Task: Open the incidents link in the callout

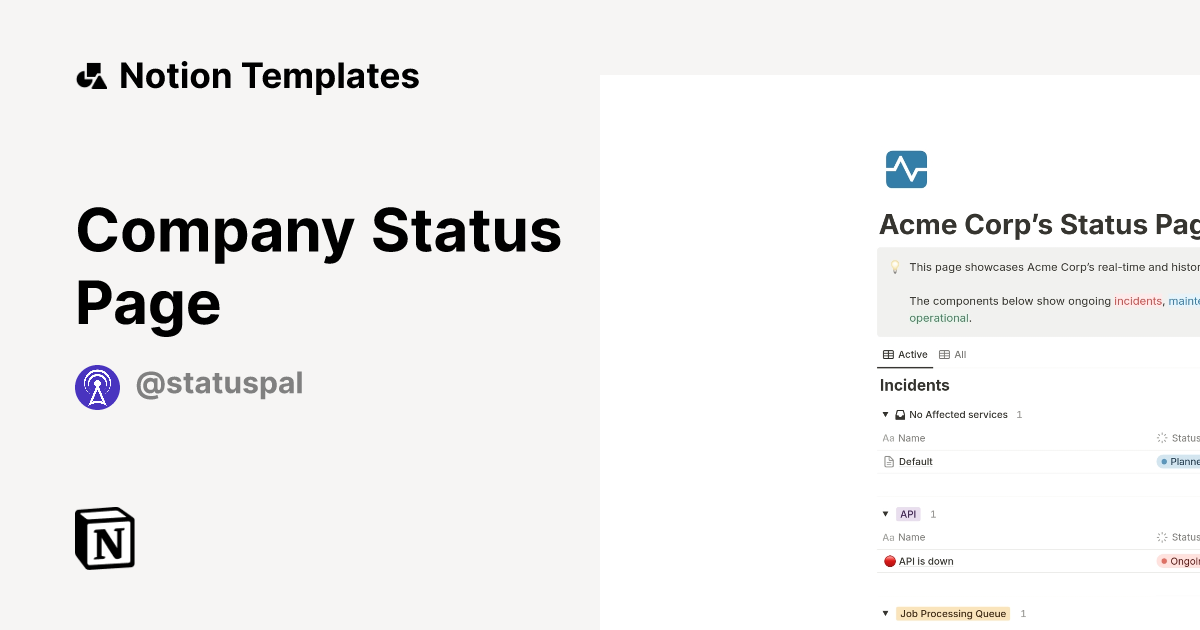Action: pos(1138,300)
